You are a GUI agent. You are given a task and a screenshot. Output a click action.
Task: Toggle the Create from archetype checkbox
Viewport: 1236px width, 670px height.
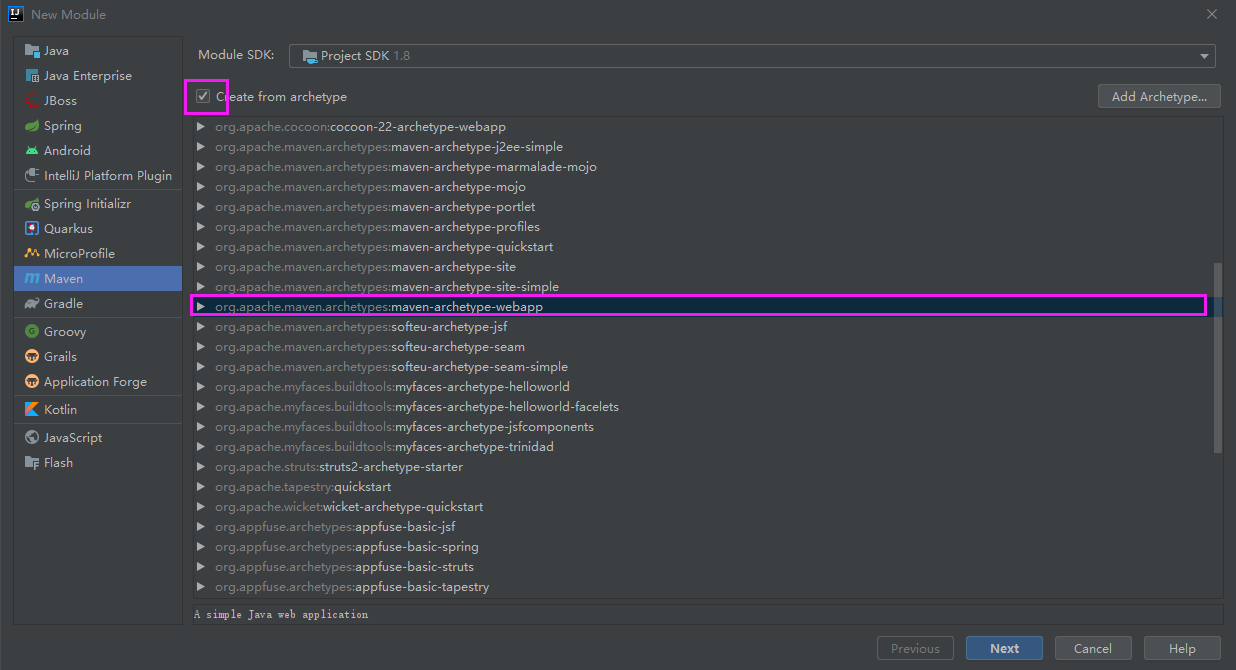[203, 97]
